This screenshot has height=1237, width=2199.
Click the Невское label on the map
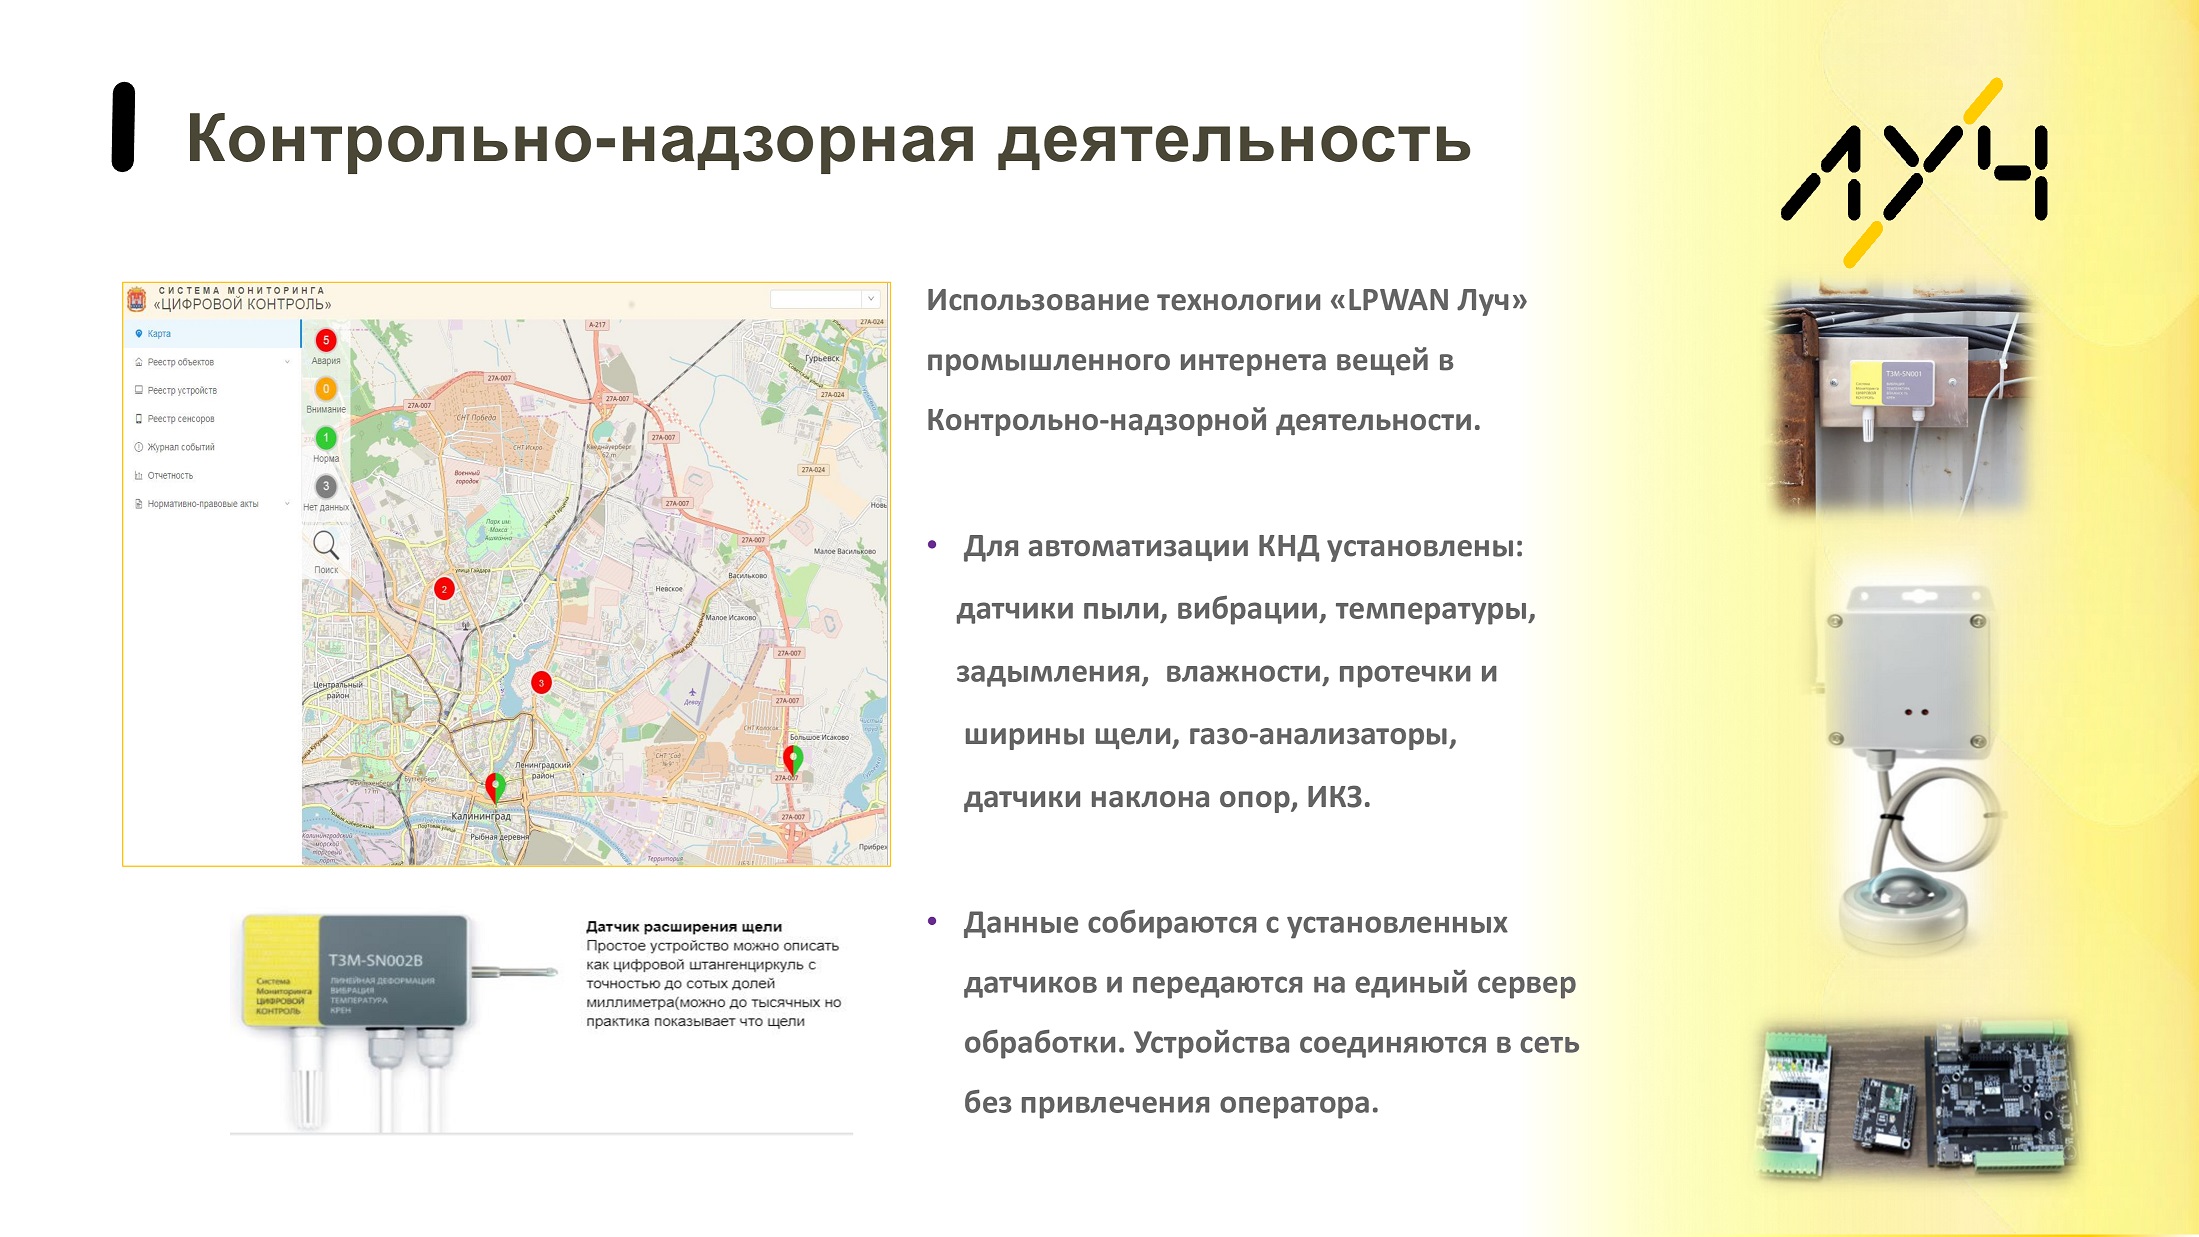point(669,589)
